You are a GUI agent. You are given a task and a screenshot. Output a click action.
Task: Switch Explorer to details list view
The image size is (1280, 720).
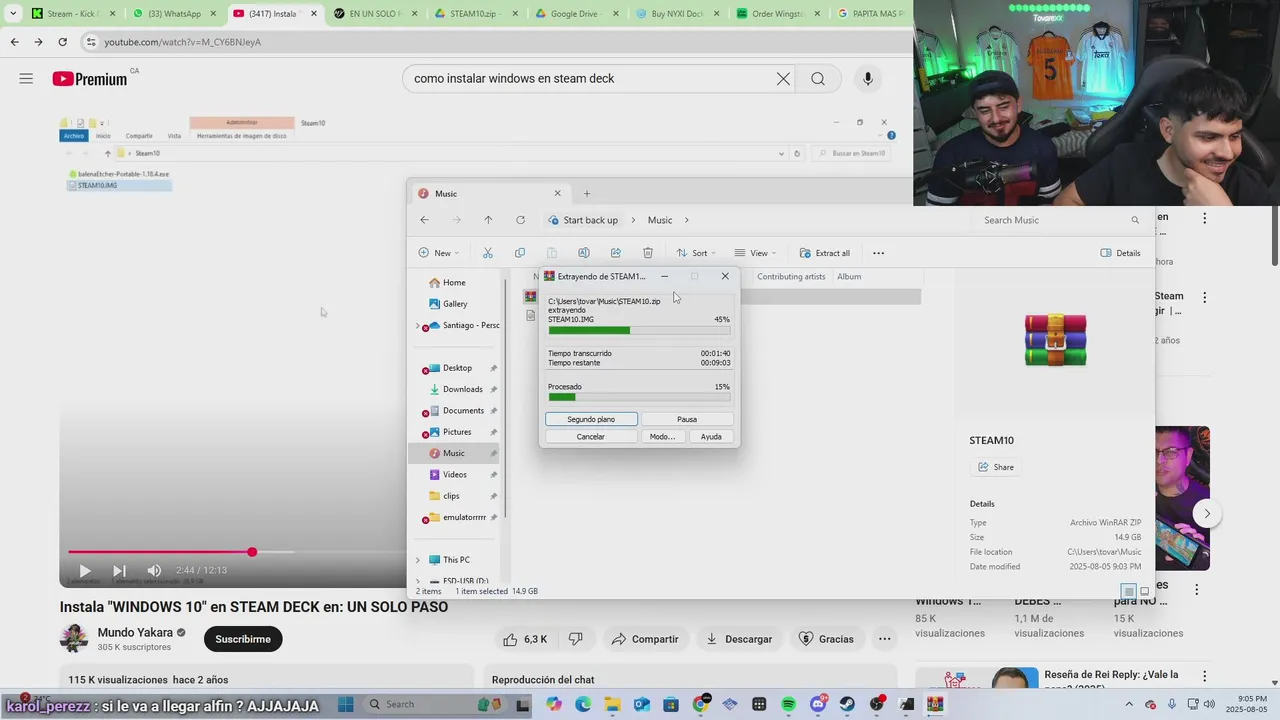[x=1128, y=591]
